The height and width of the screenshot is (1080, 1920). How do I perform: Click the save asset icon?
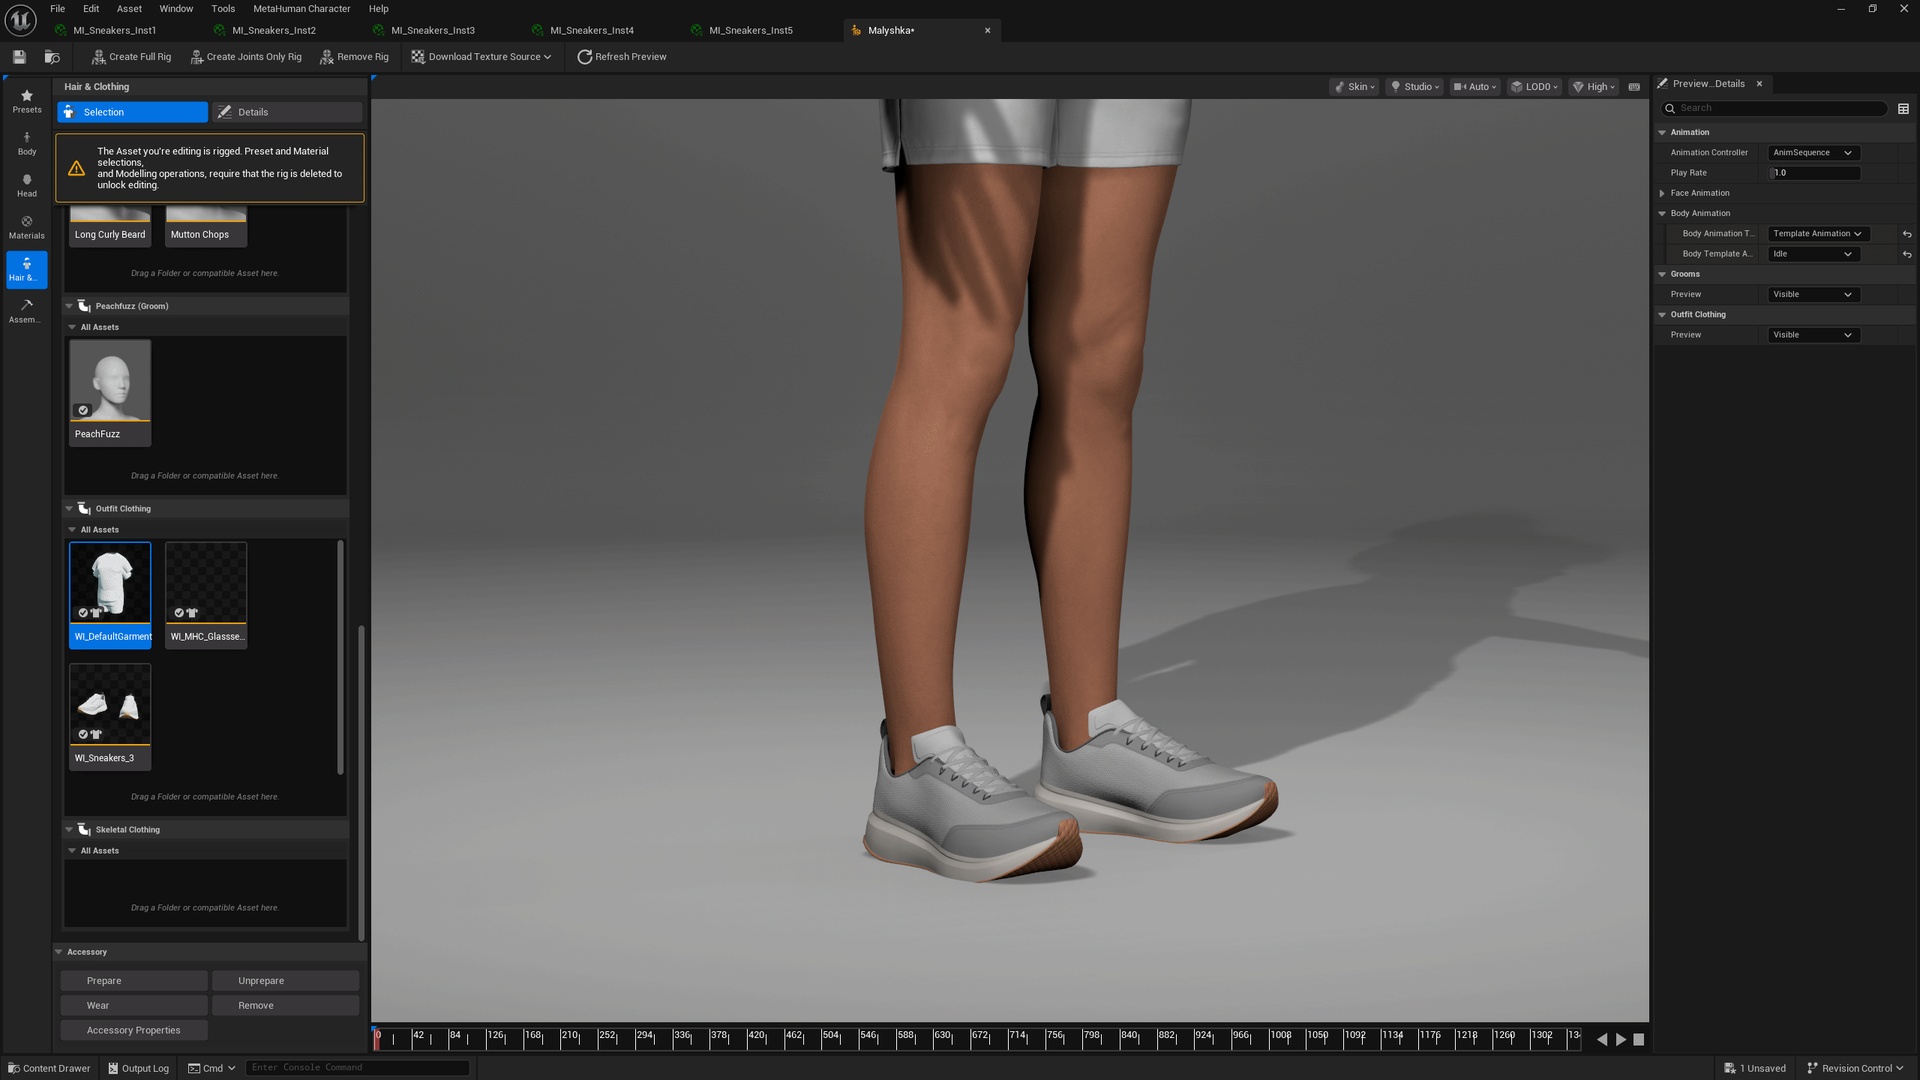pos(19,57)
